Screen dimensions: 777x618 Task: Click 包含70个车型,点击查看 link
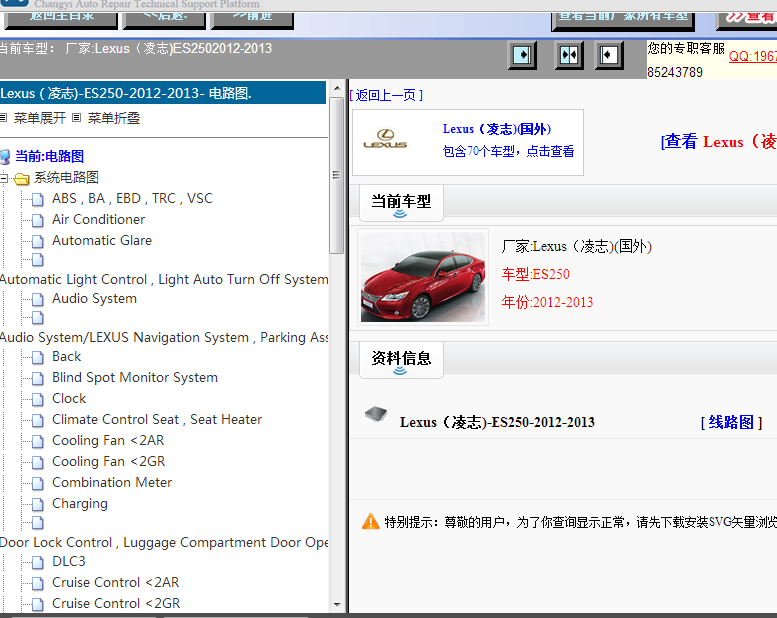508,152
